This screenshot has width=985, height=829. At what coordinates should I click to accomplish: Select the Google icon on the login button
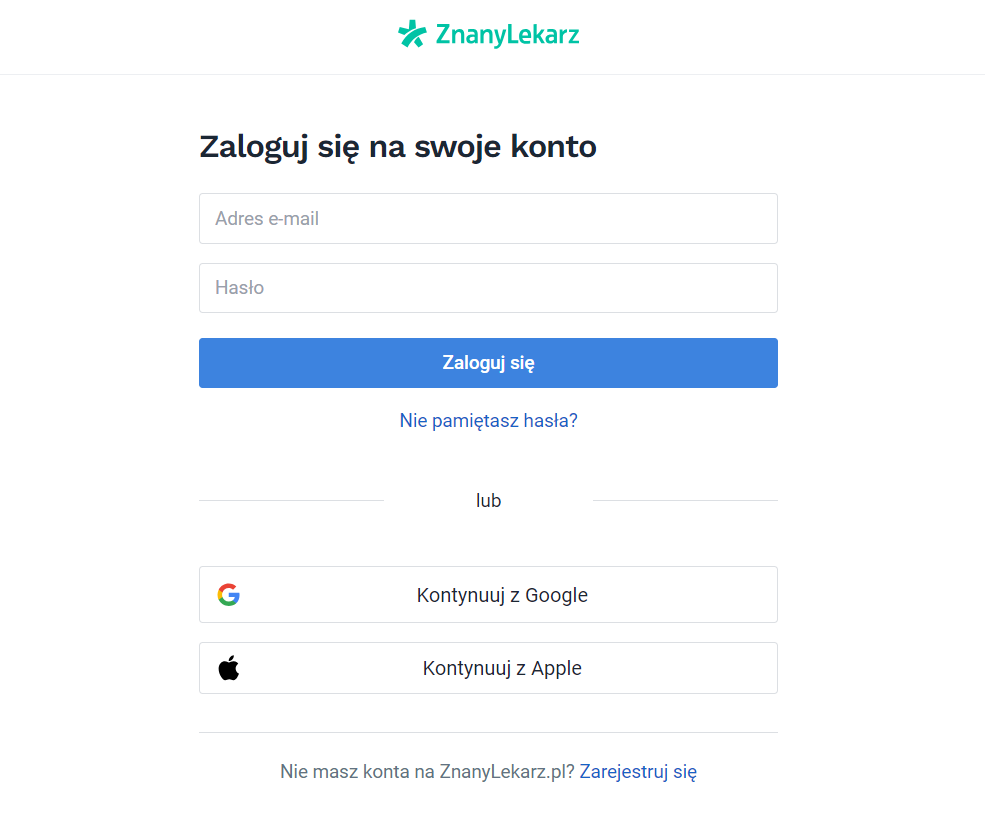(229, 594)
